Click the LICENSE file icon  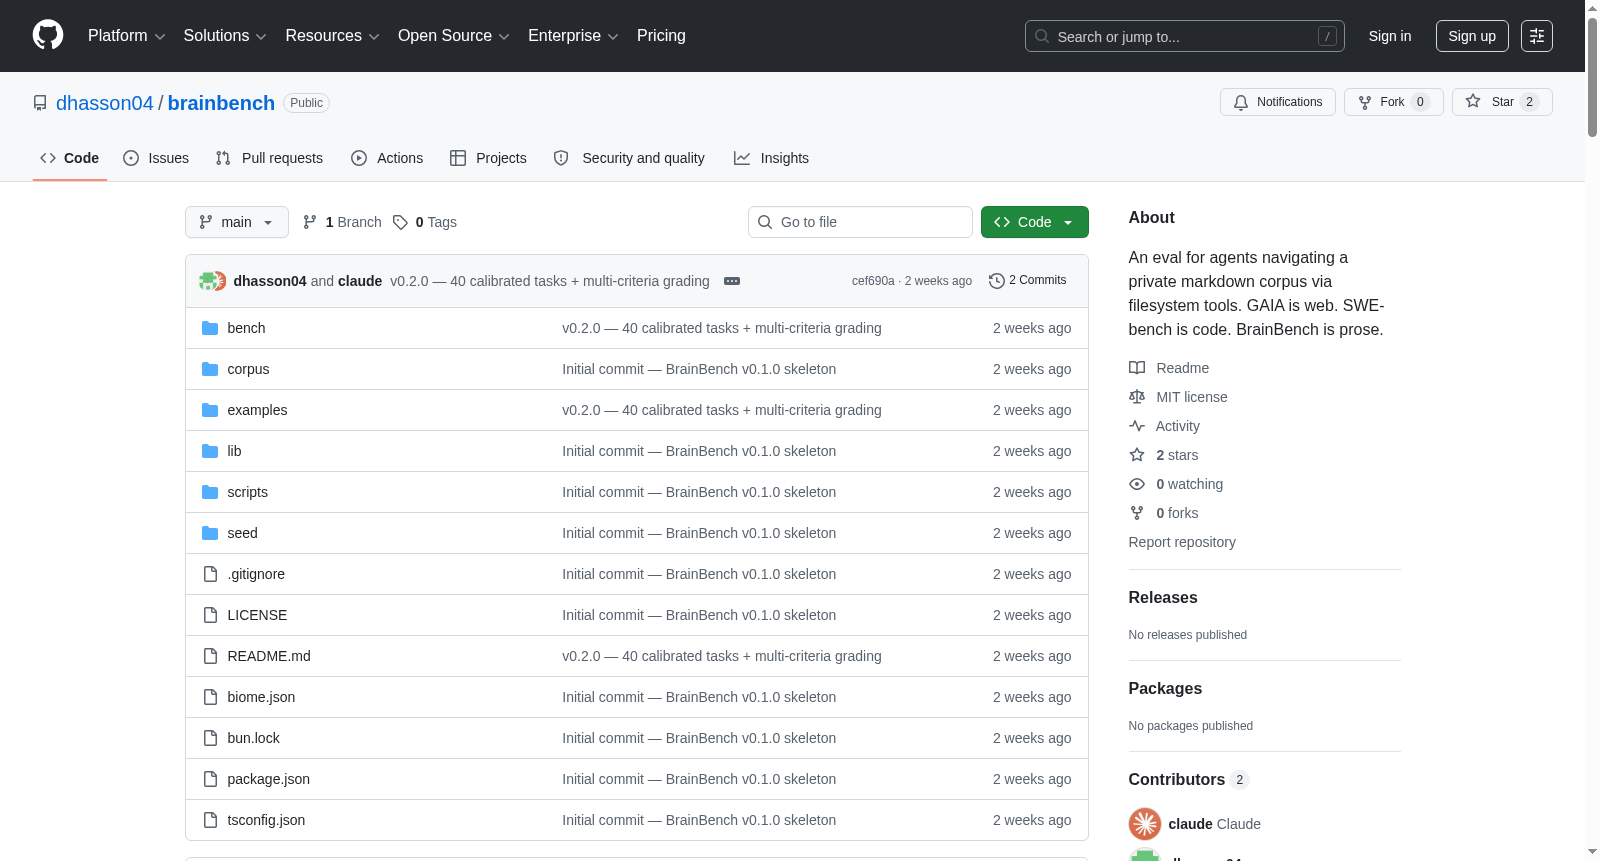point(210,615)
